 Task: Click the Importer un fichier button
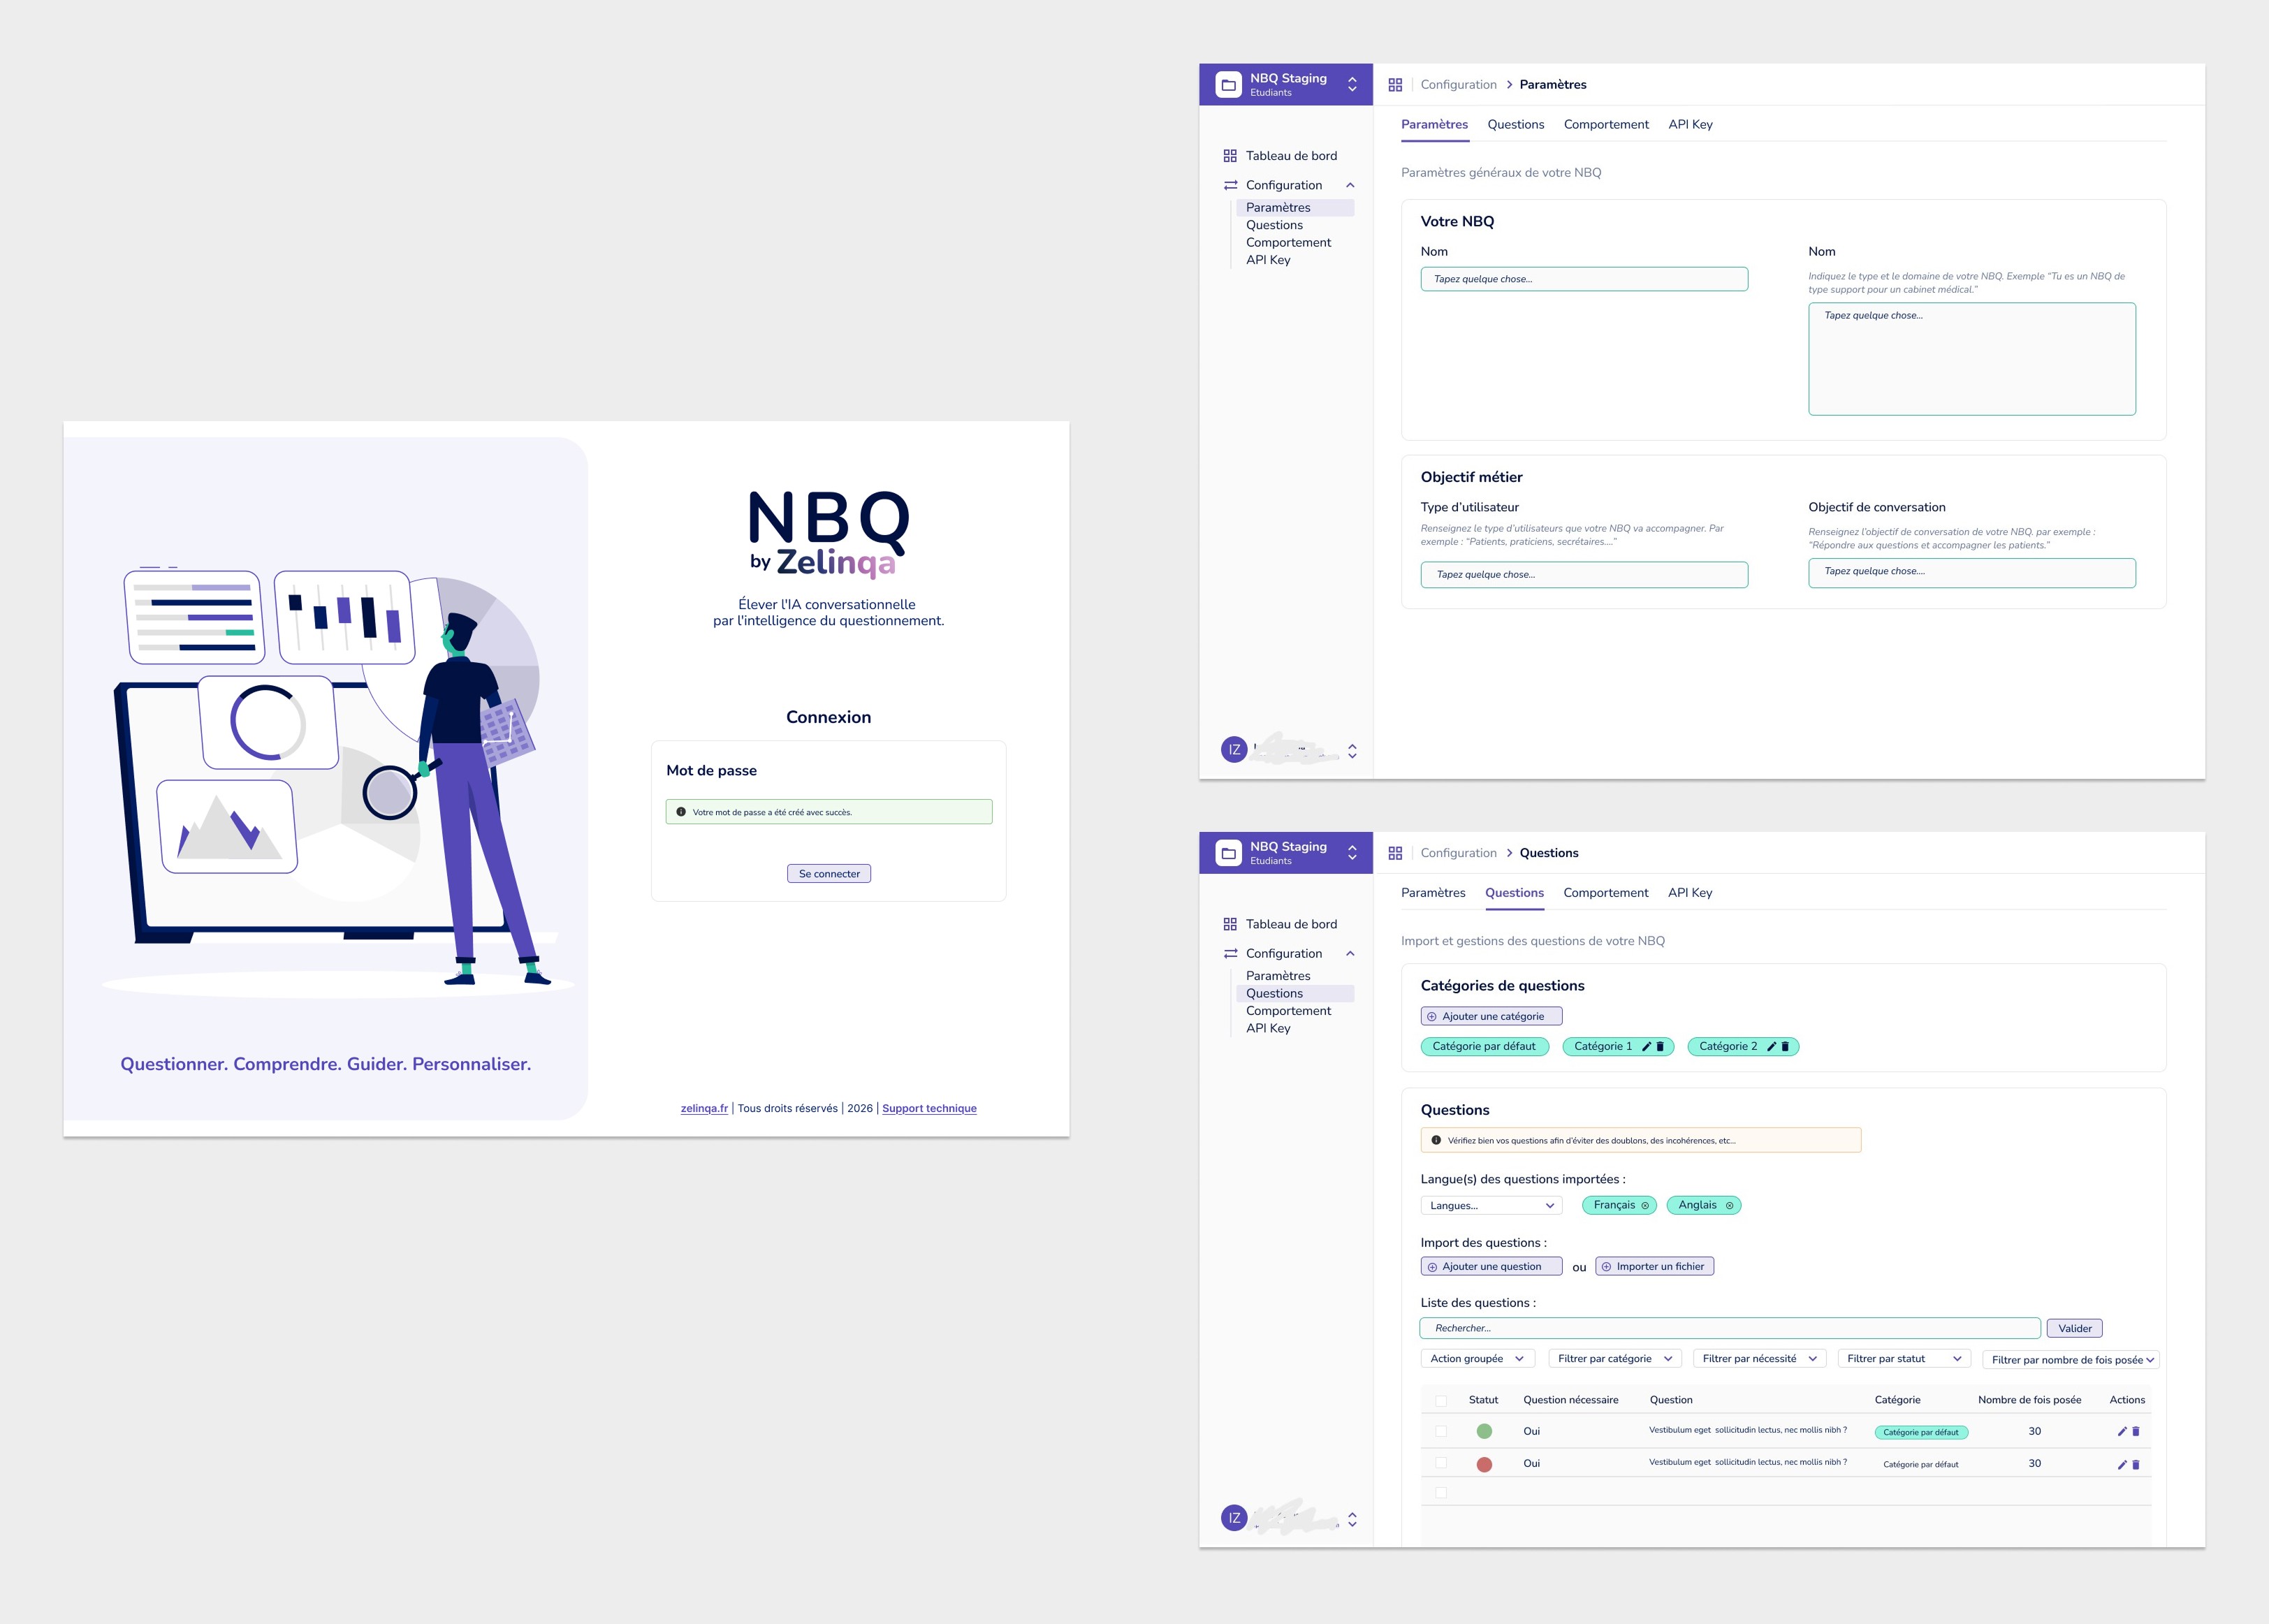coord(1654,1266)
